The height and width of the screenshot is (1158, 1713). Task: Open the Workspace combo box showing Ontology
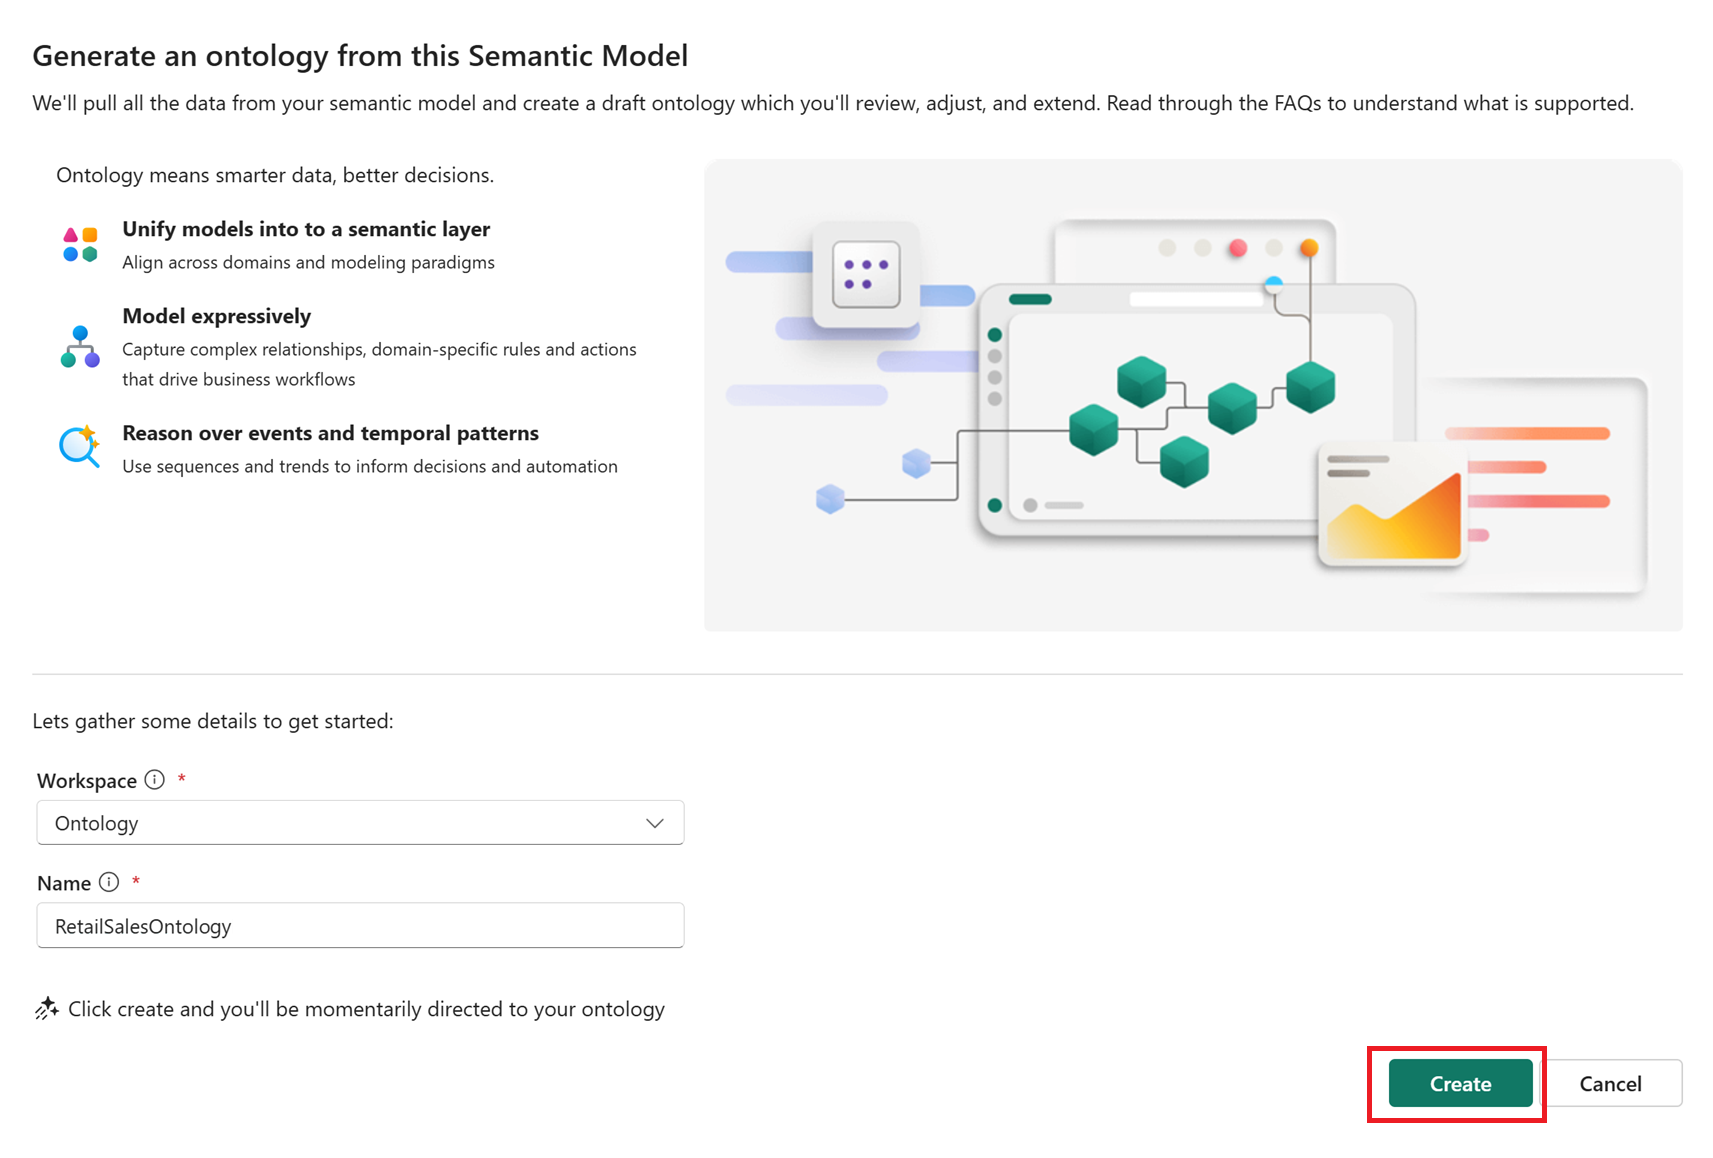340,823
